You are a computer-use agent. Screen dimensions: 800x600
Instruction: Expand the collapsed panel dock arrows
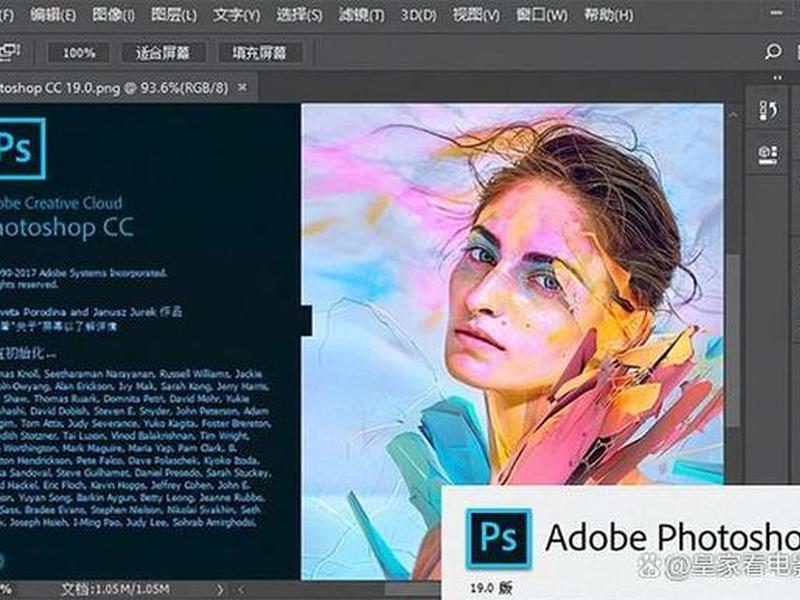pos(778,78)
